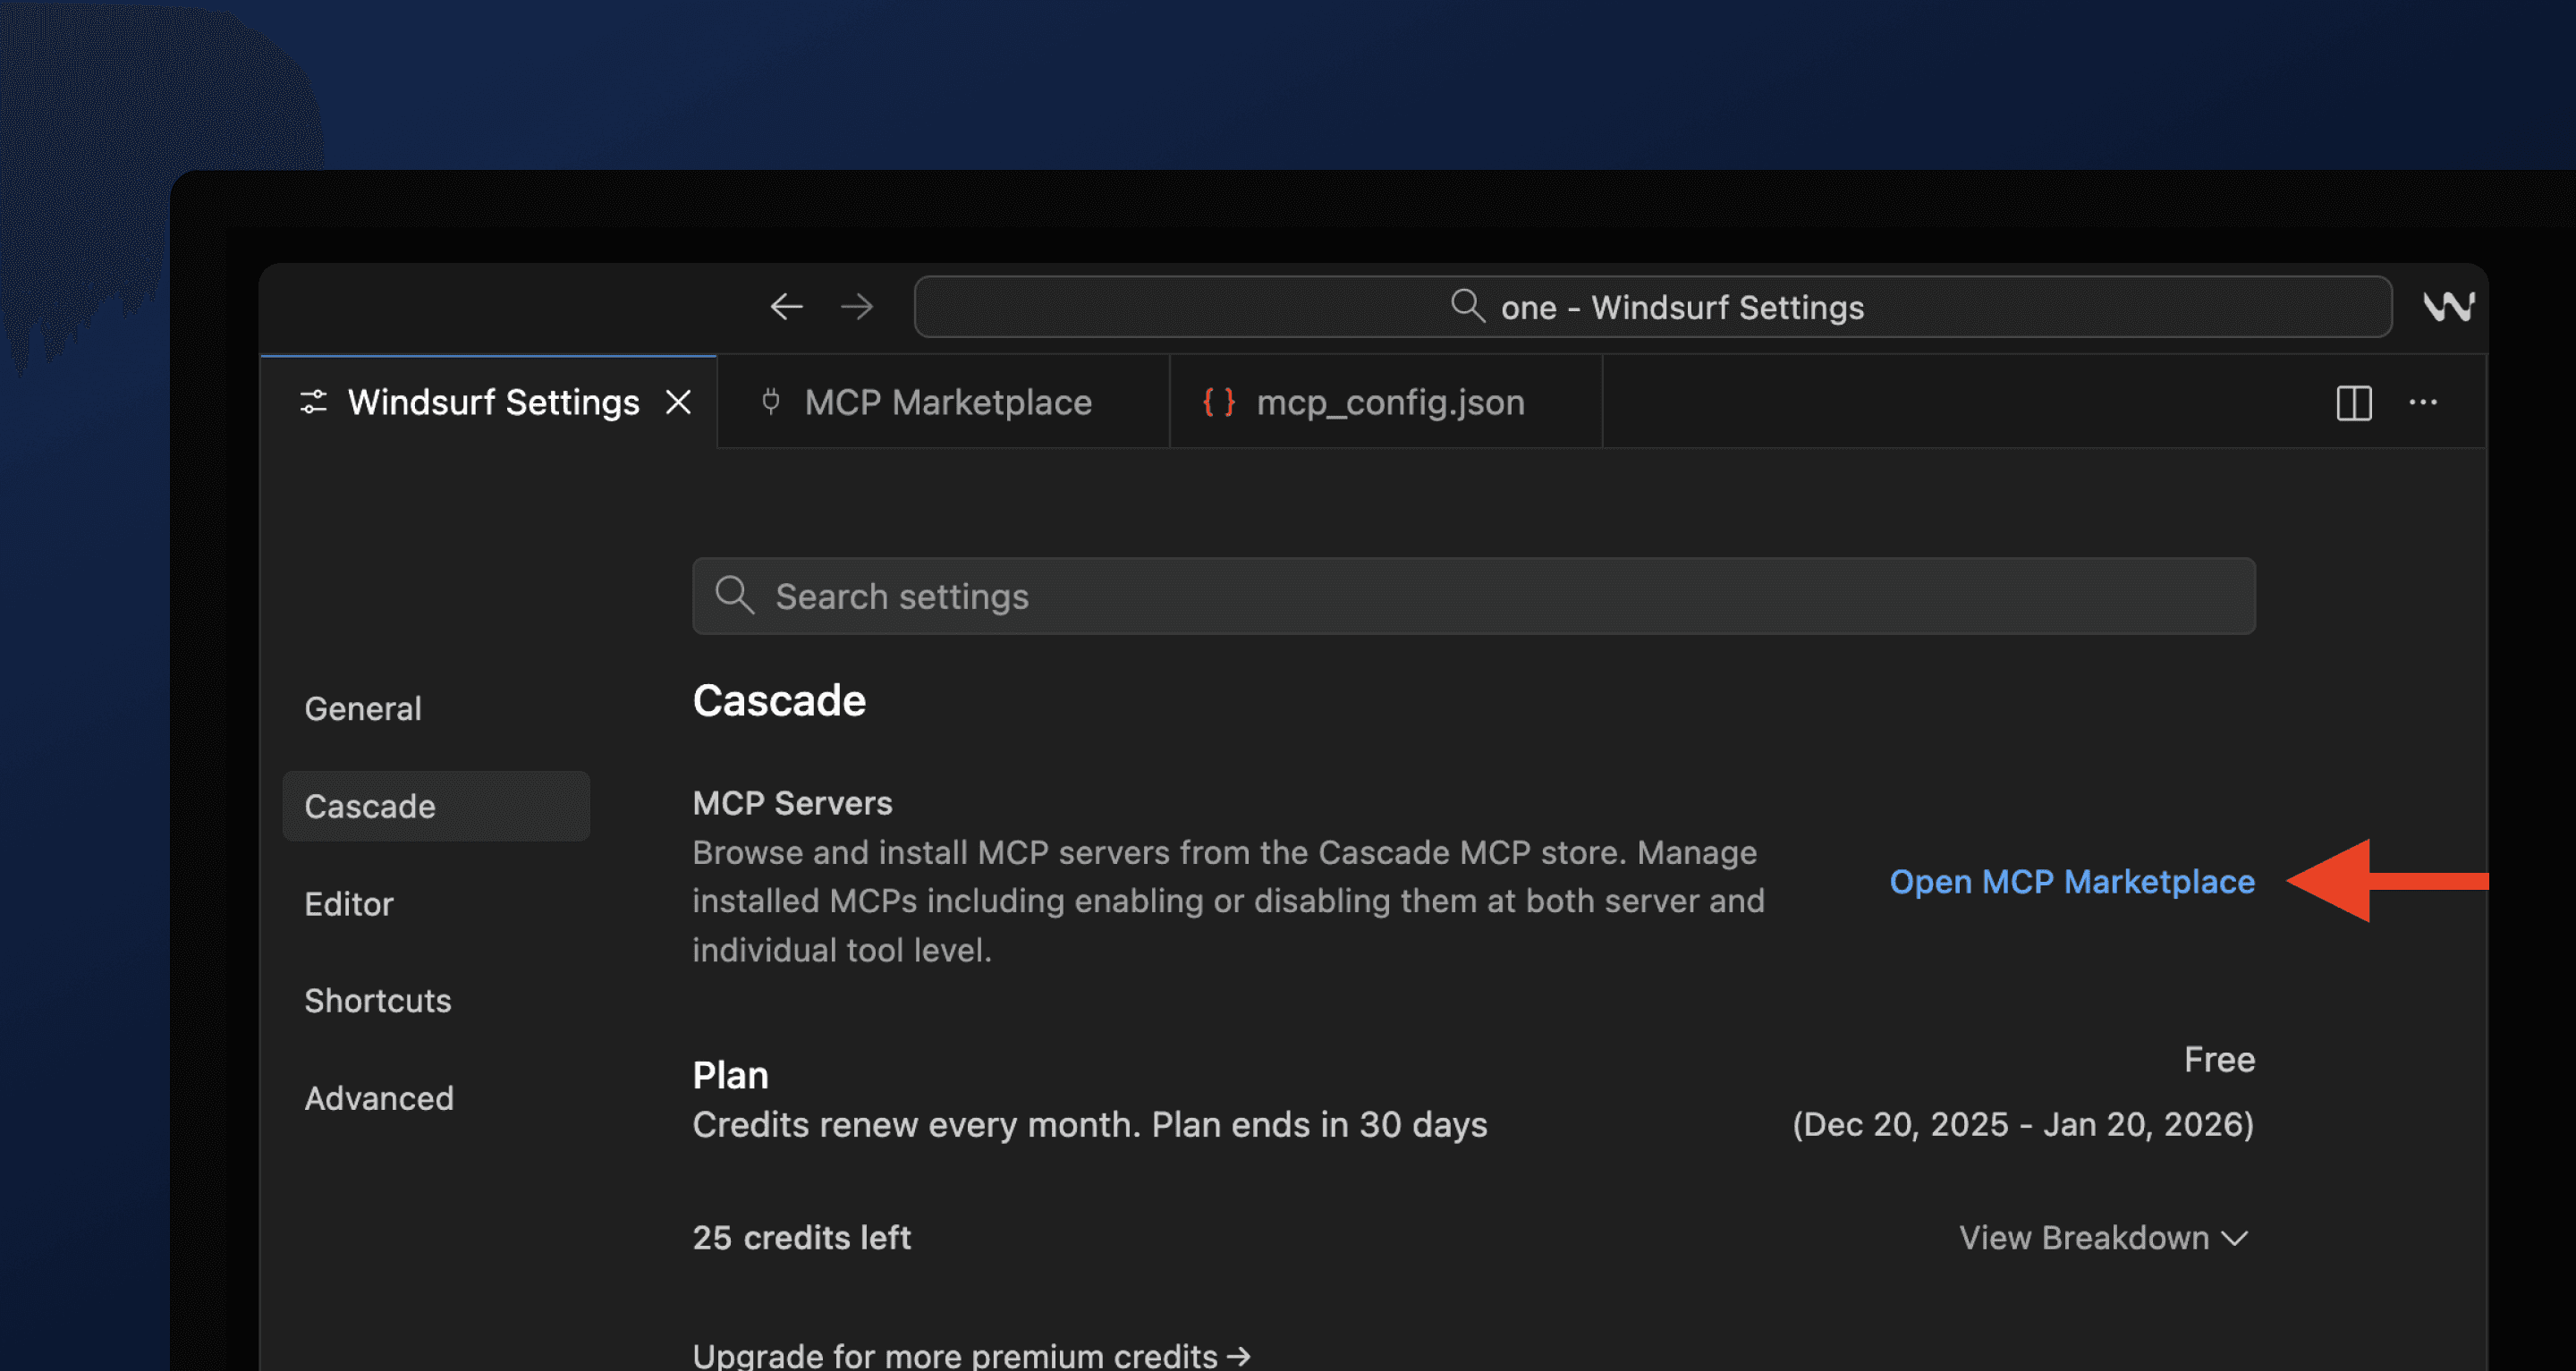Screen dimensions: 2576x1371
Task: Click the 'one - Windsurf Settings' command bar
Action: coord(1652,306)
